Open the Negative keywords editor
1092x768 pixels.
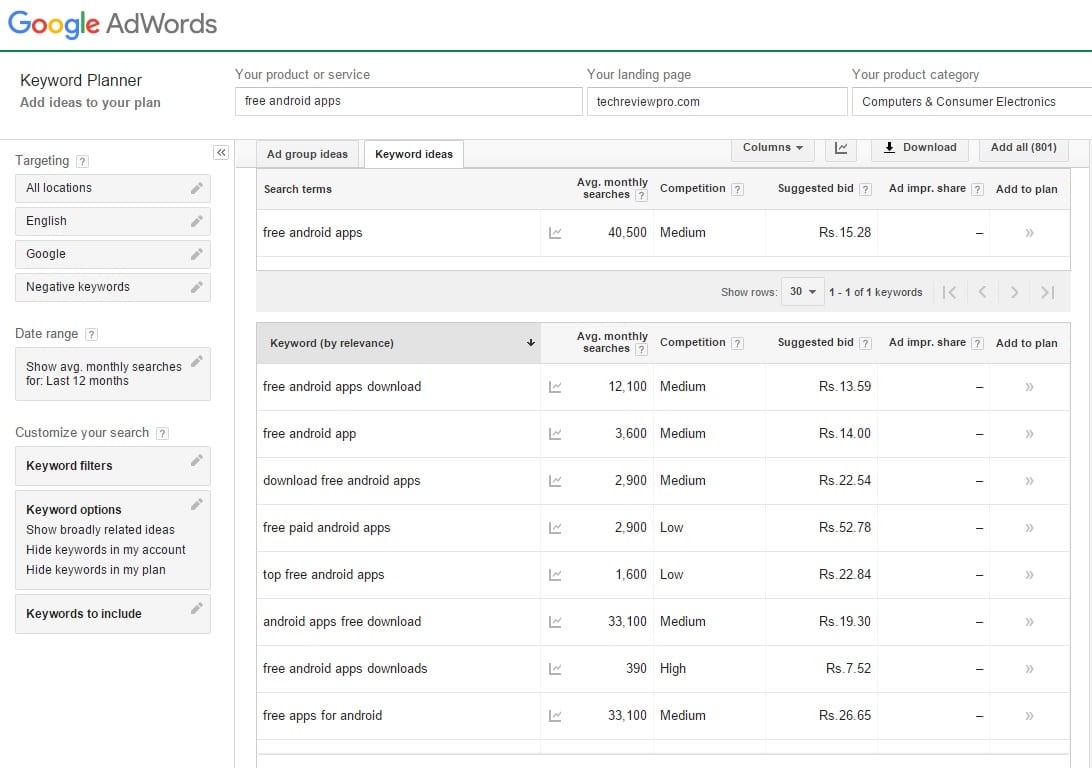pos(197,286)
